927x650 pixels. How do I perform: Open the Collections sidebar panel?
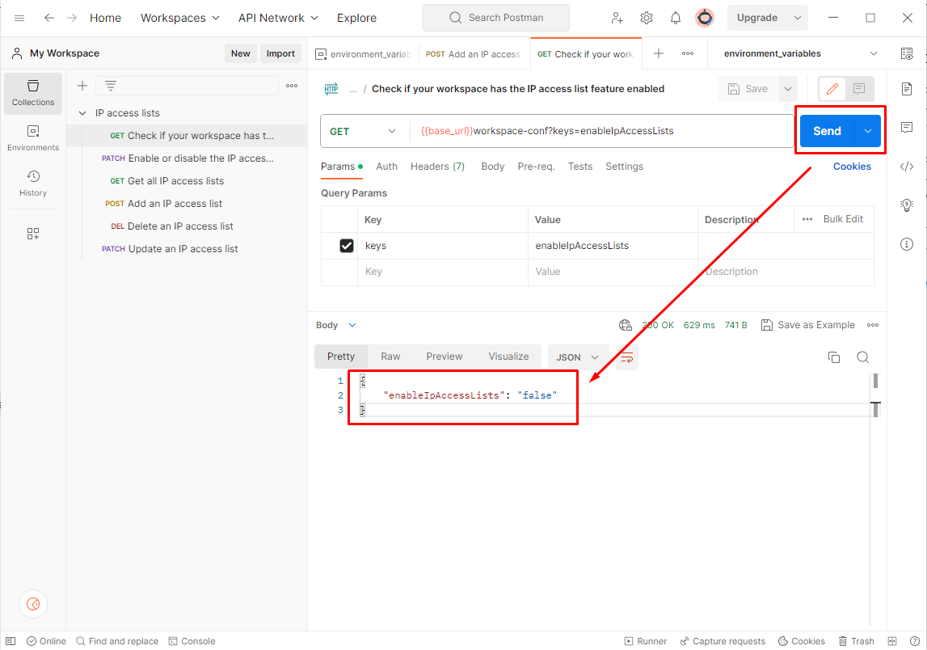(x=33, y=93)
